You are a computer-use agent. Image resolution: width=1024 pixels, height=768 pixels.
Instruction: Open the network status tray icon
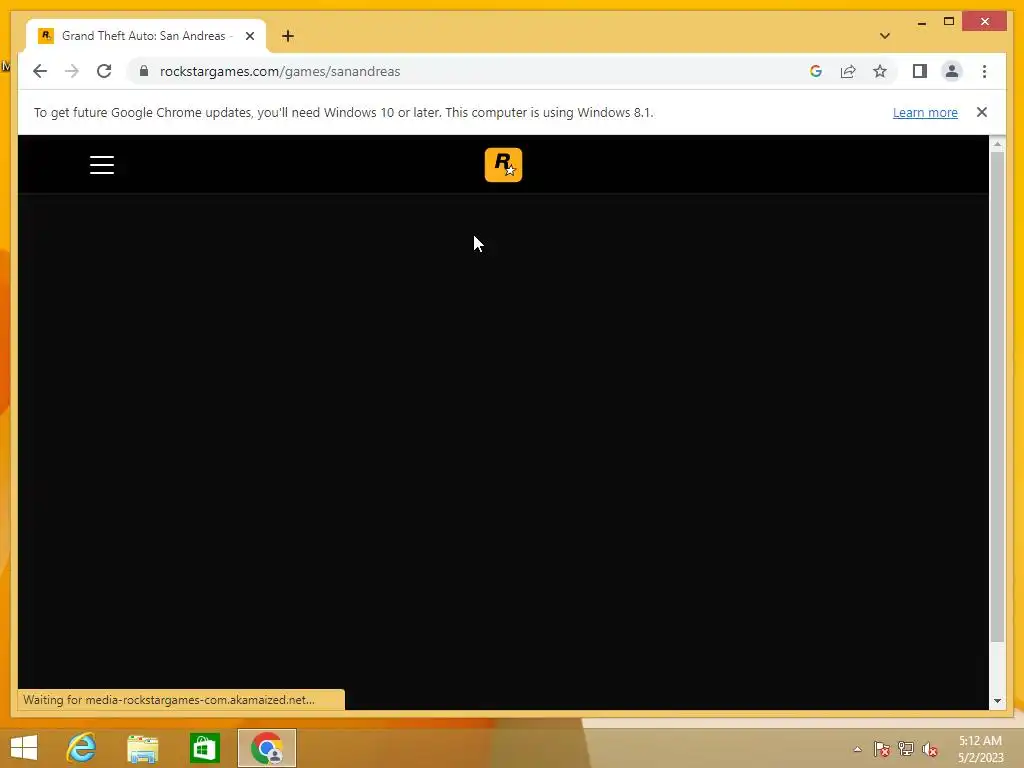pyautogui.click(x=905, y=749)
